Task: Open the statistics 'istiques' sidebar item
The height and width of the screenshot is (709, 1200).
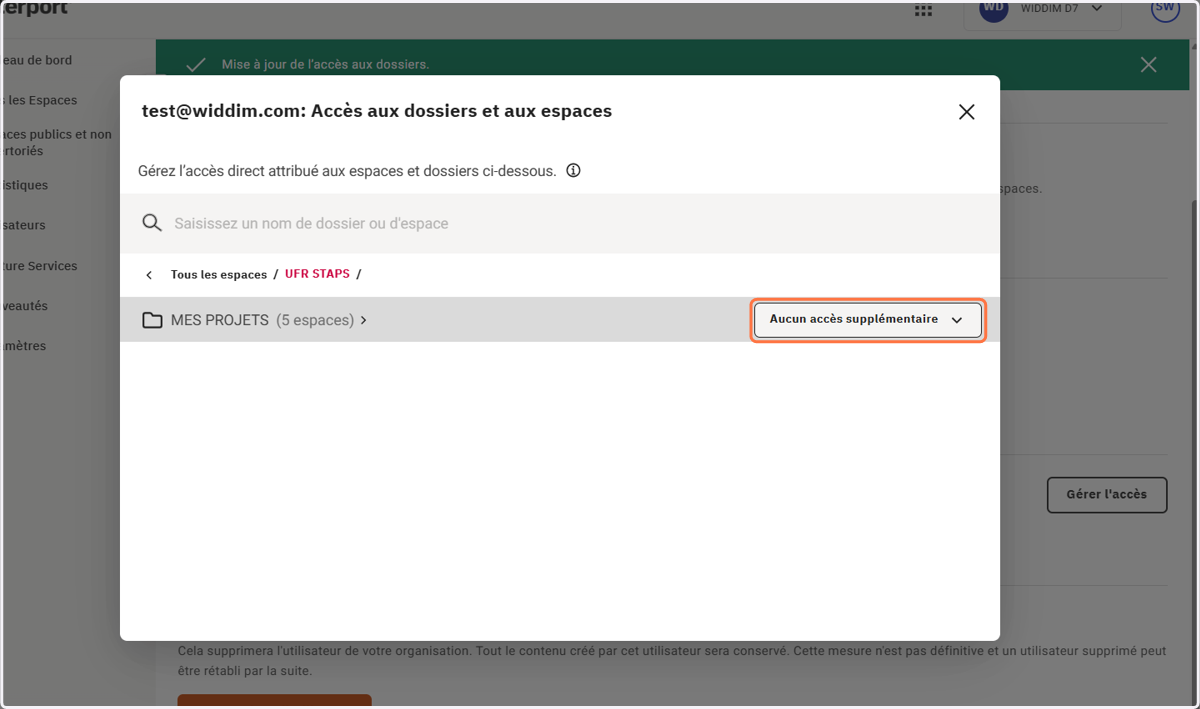Action: 25,185
